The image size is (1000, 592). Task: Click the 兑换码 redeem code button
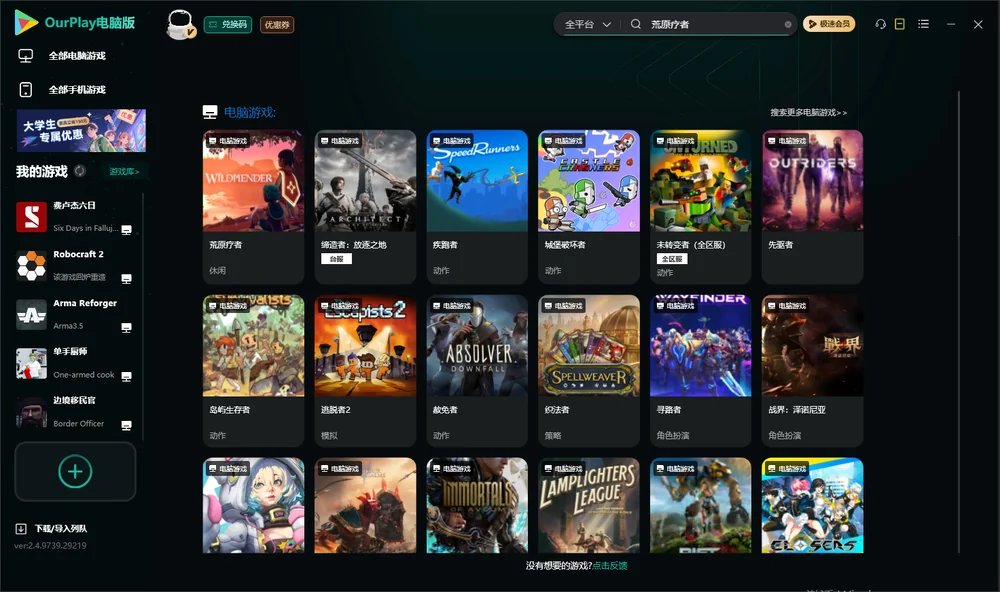(228, 24)
